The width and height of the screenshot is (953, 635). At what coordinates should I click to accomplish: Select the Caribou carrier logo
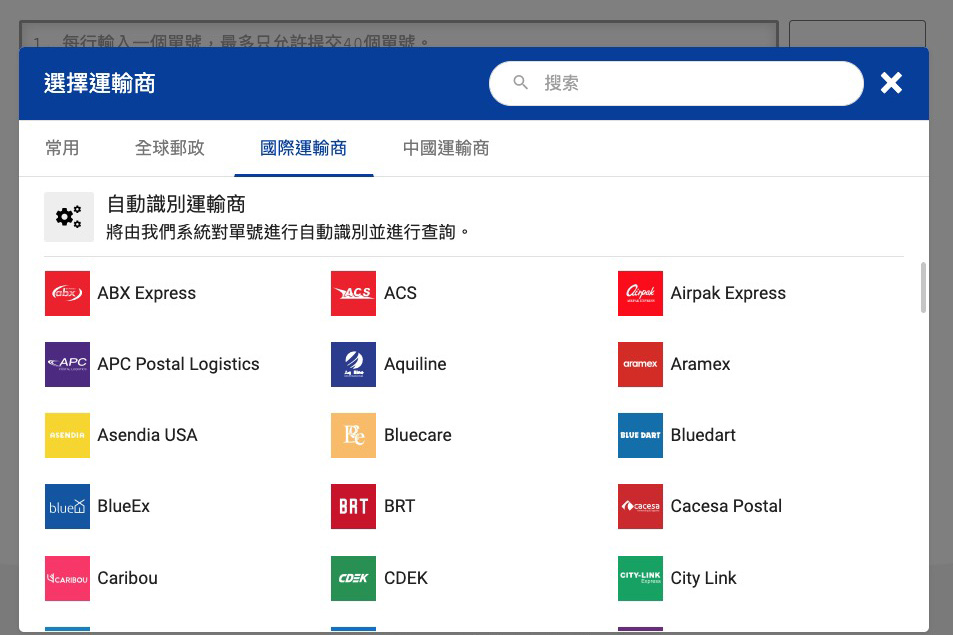pyautogui.click(x=67, y=578)
